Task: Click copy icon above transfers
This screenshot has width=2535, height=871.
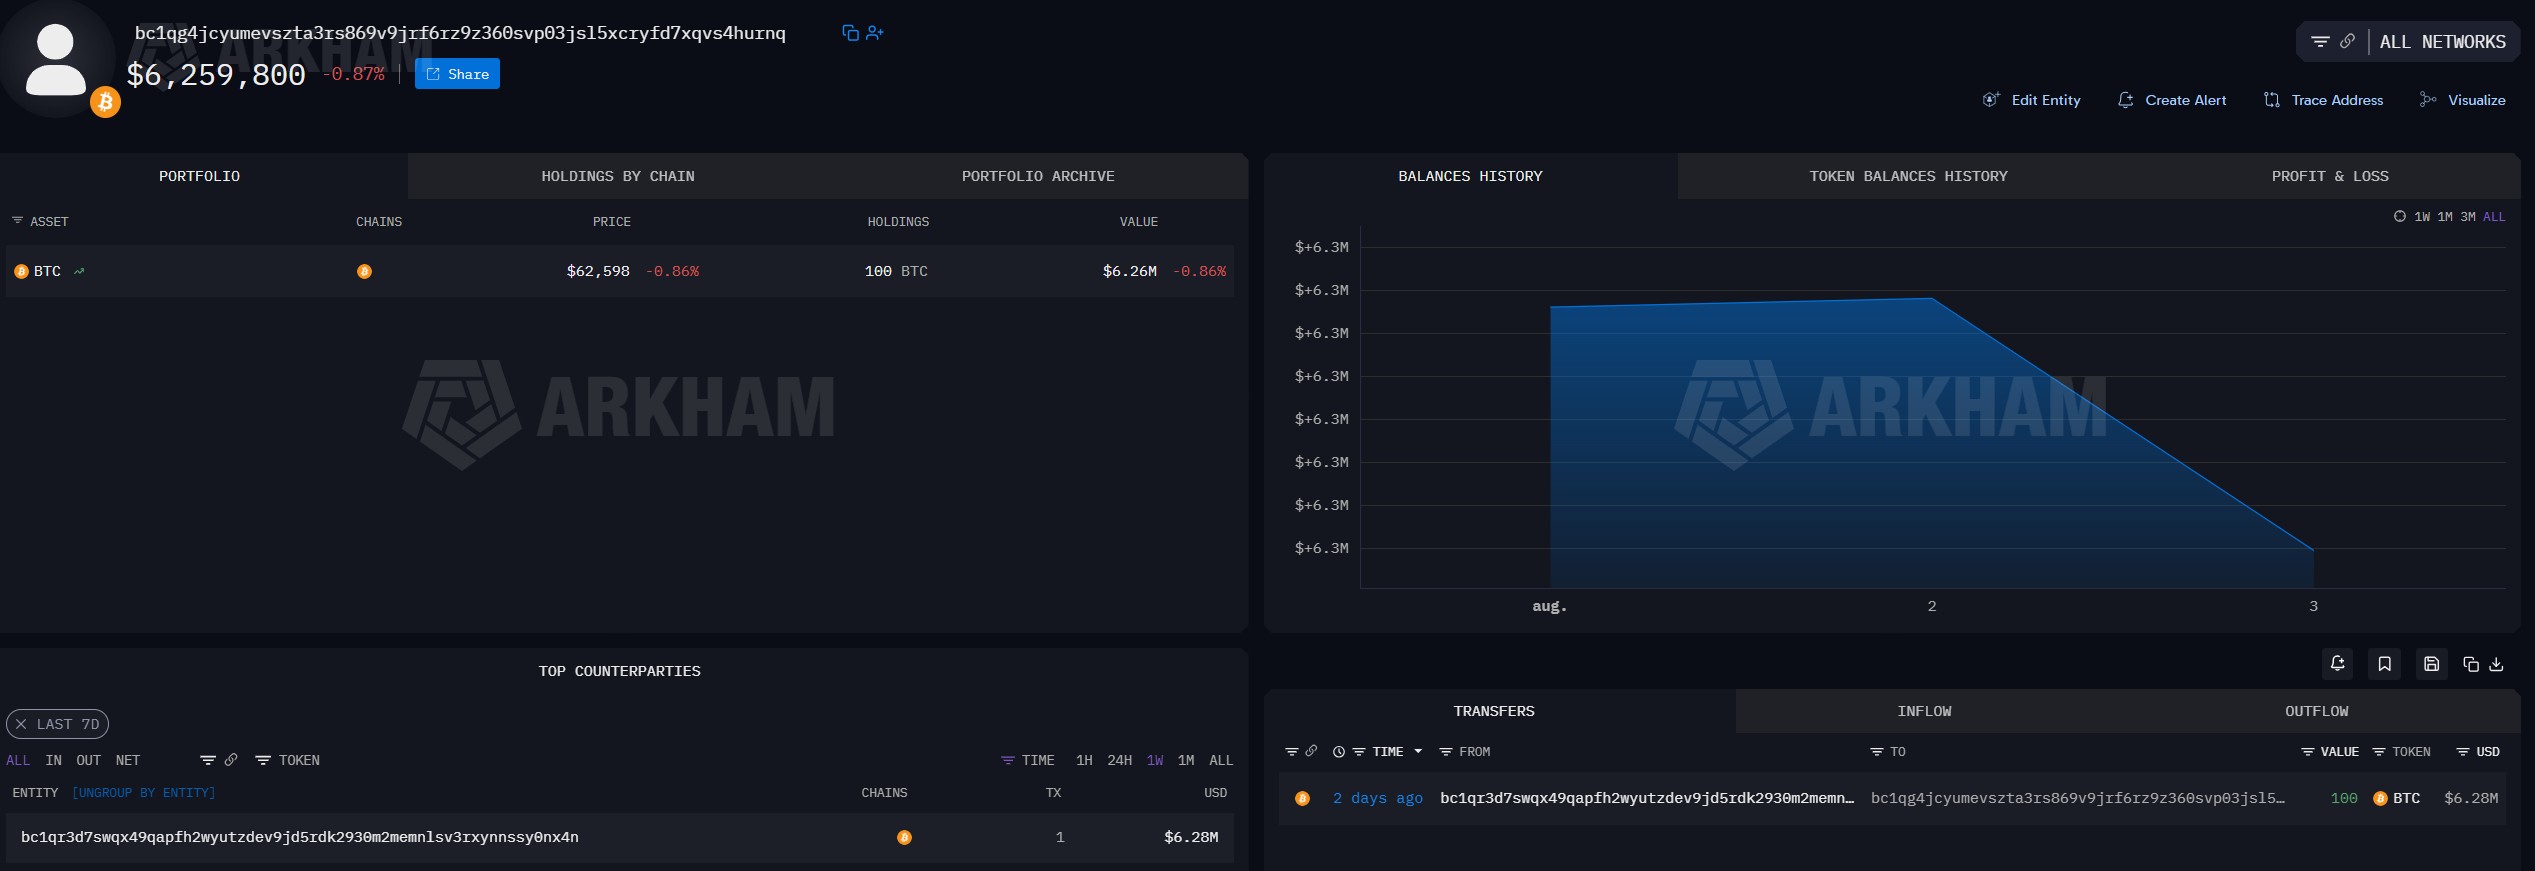Action: (2471, 664)
